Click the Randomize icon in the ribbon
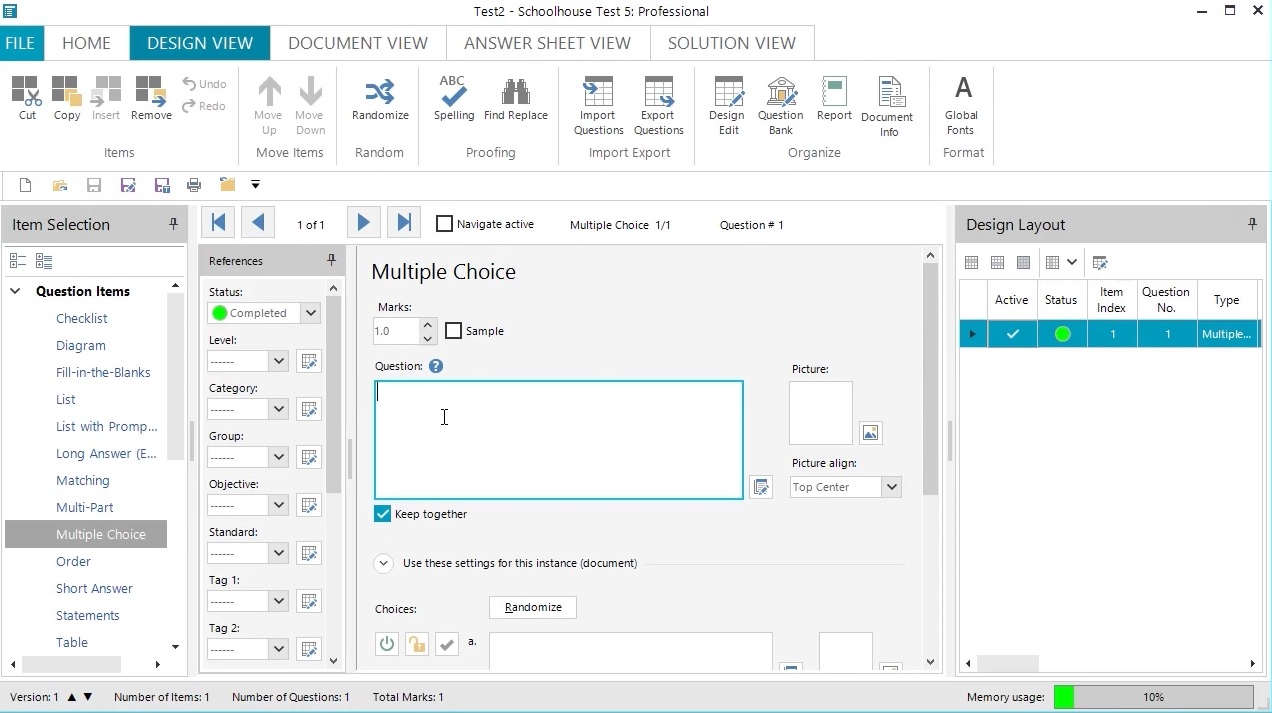 click(380, 99)
